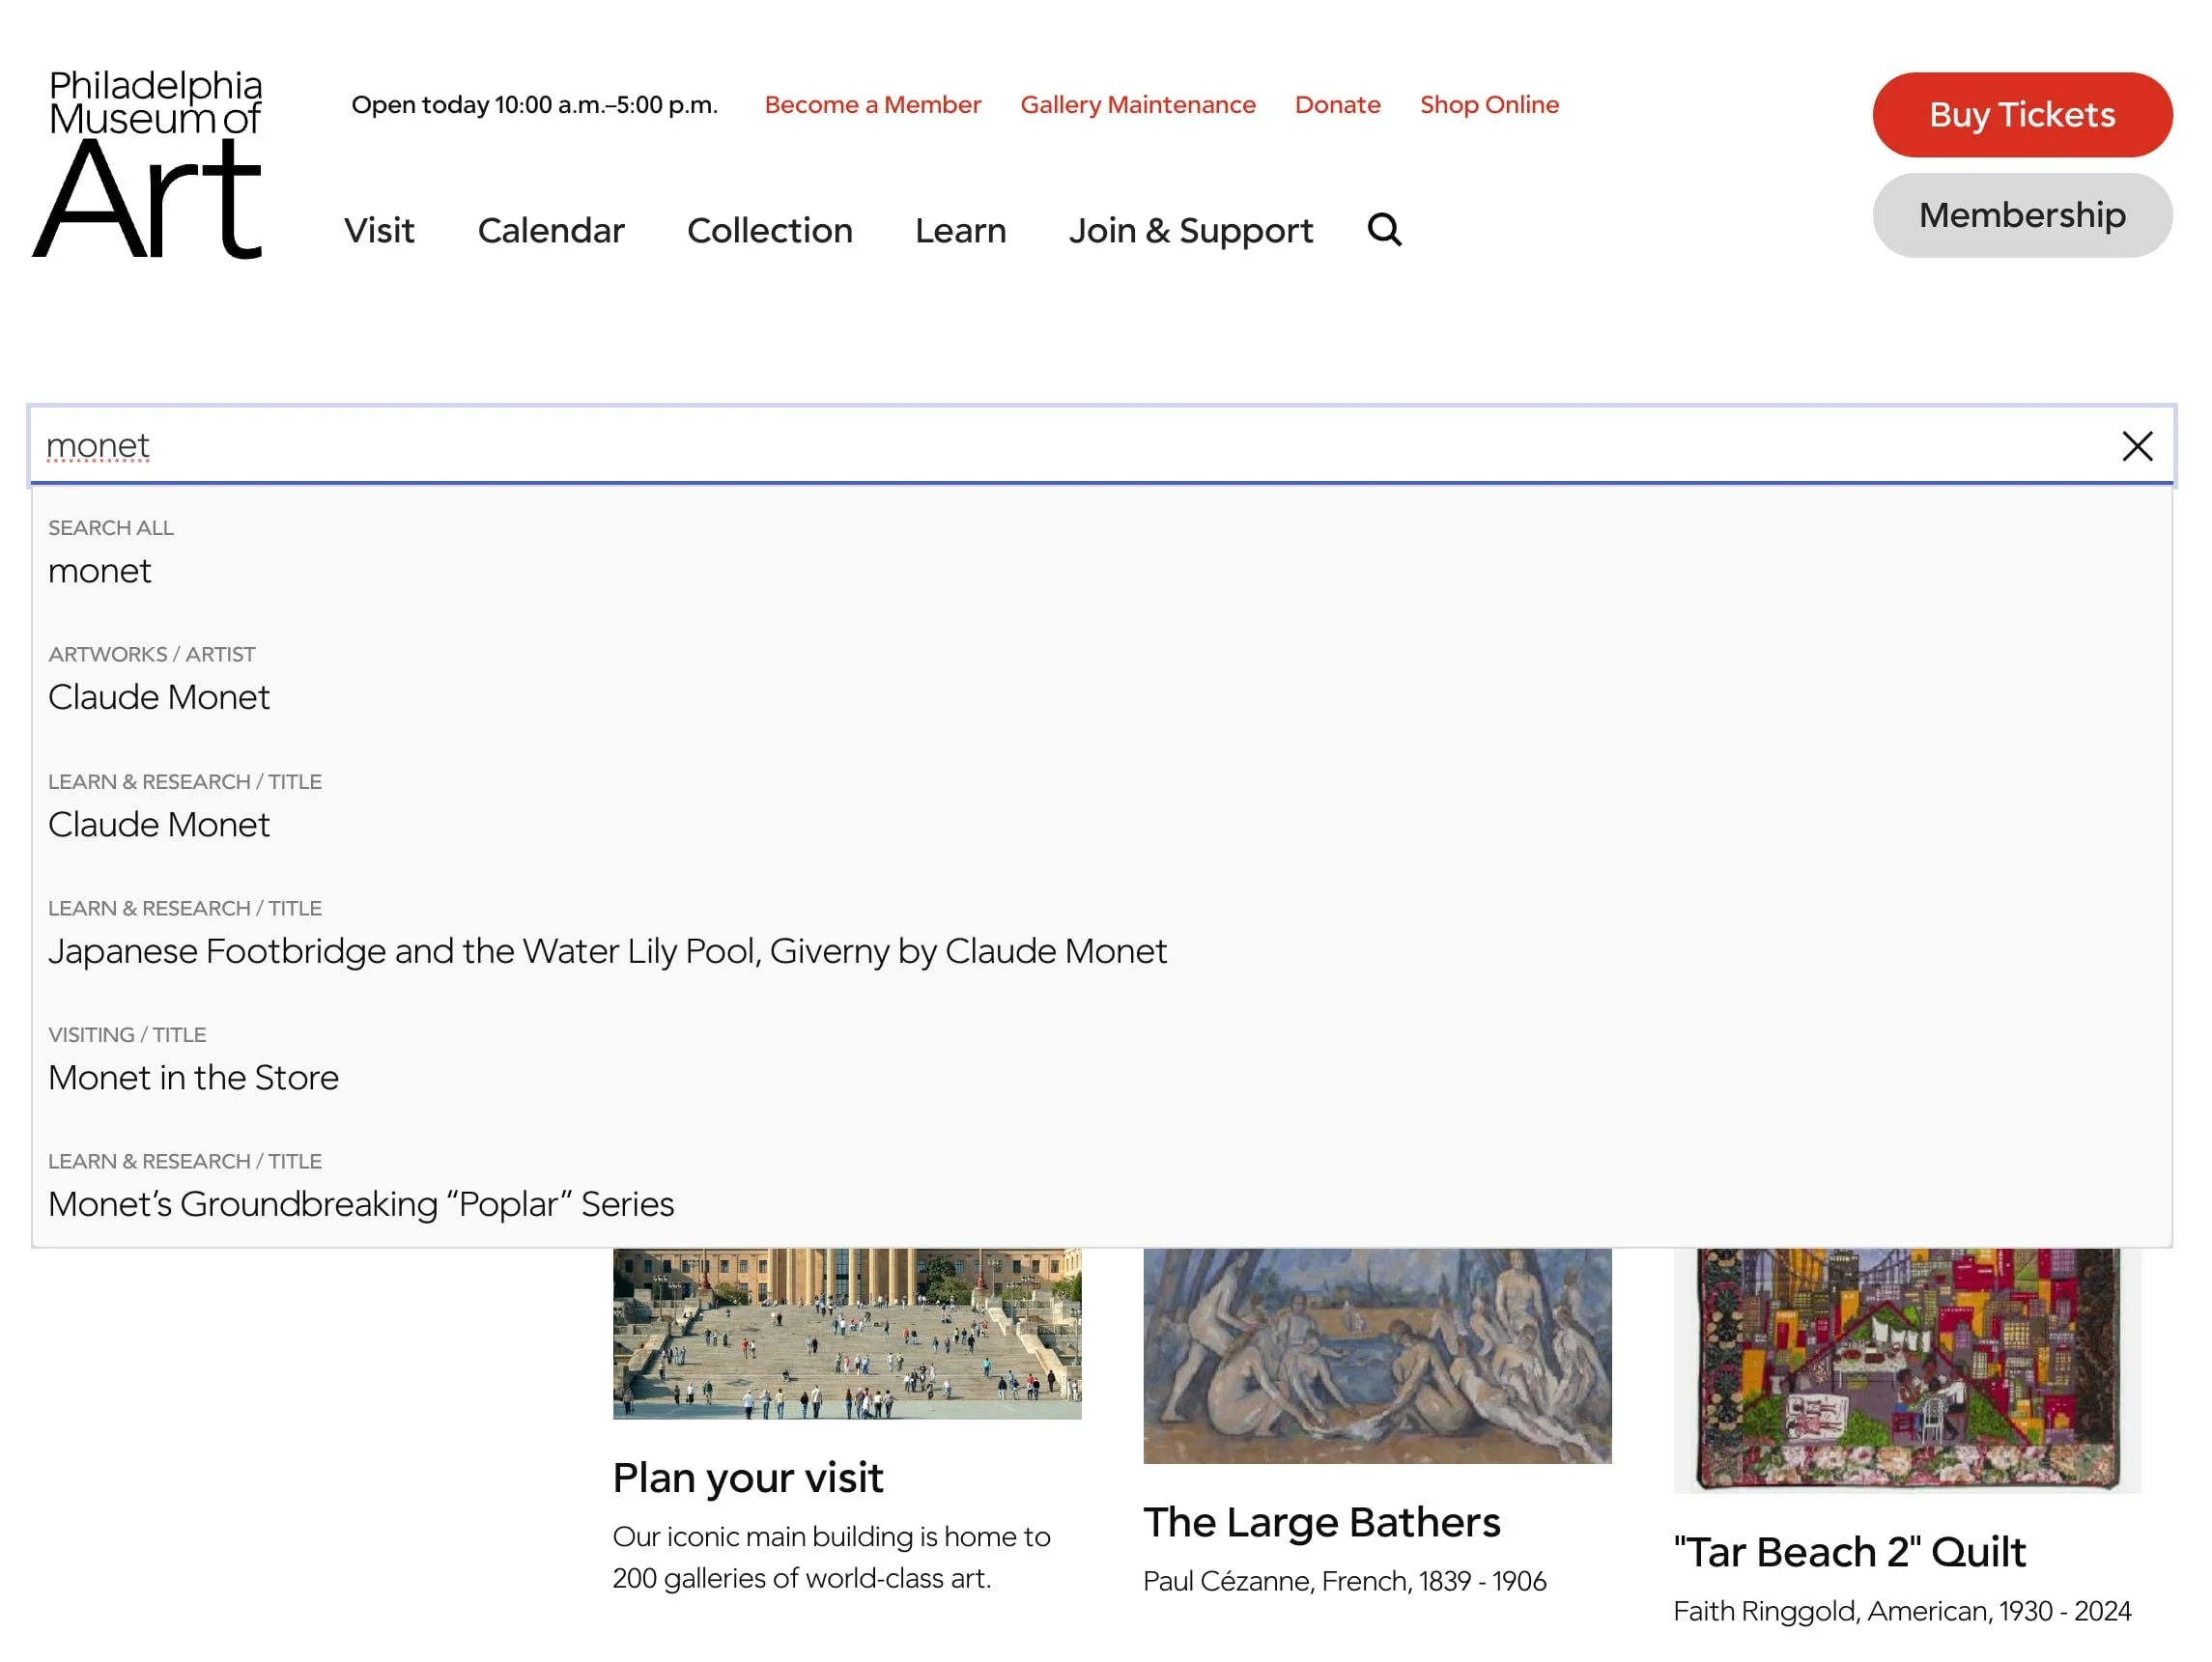Follow the Become a Member link

(872, 105)
